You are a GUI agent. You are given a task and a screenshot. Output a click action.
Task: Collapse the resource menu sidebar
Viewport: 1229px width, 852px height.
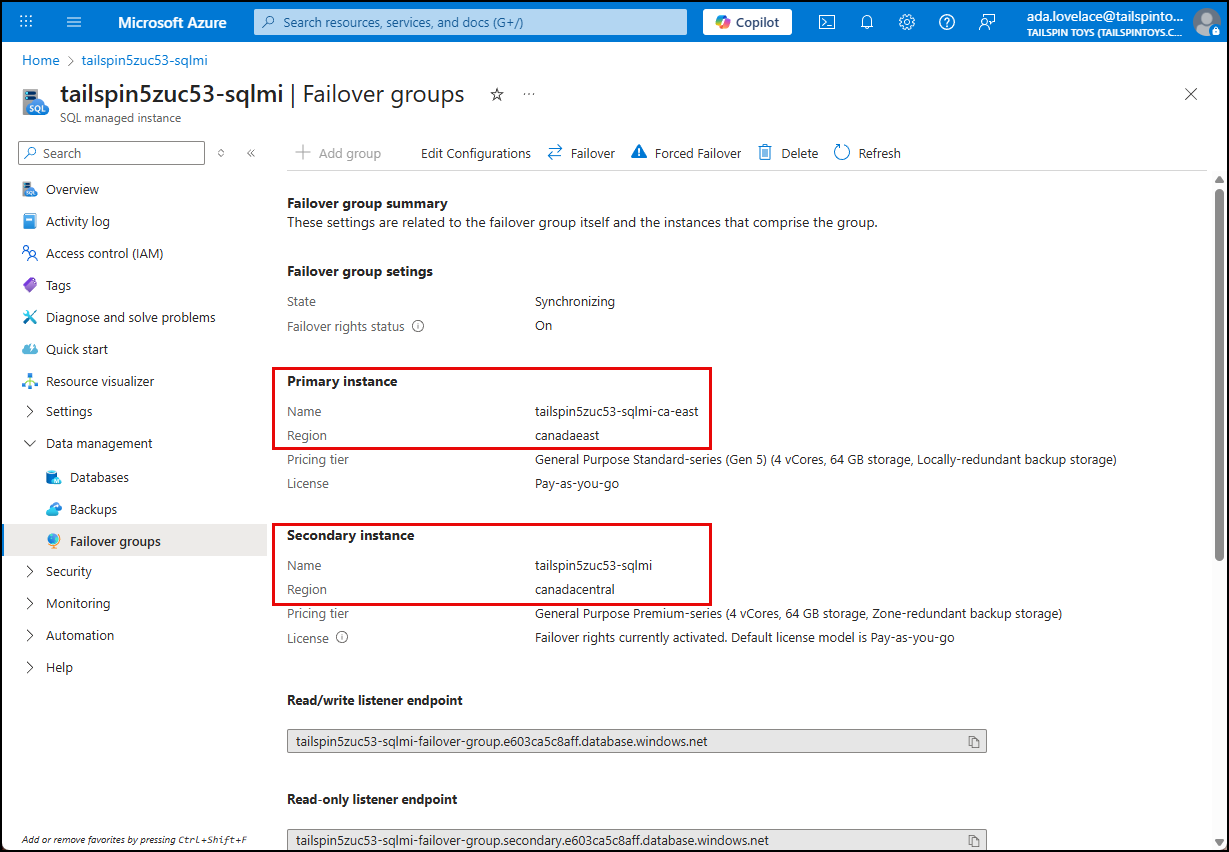point(251,153)
